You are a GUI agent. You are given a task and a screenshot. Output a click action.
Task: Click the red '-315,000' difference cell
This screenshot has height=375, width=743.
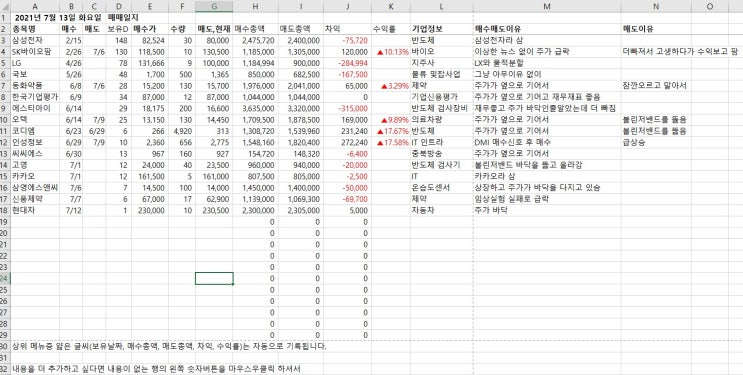click(x=347, y=109)
